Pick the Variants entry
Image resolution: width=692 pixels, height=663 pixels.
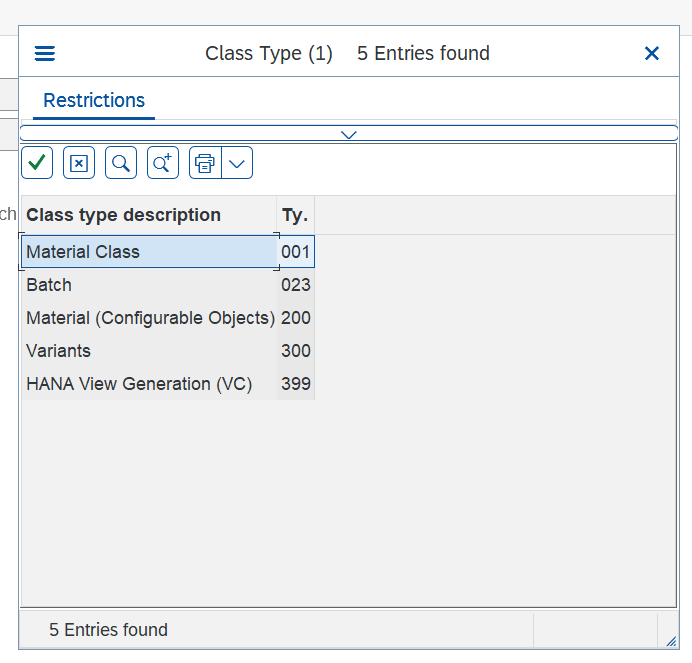[58, 351]
